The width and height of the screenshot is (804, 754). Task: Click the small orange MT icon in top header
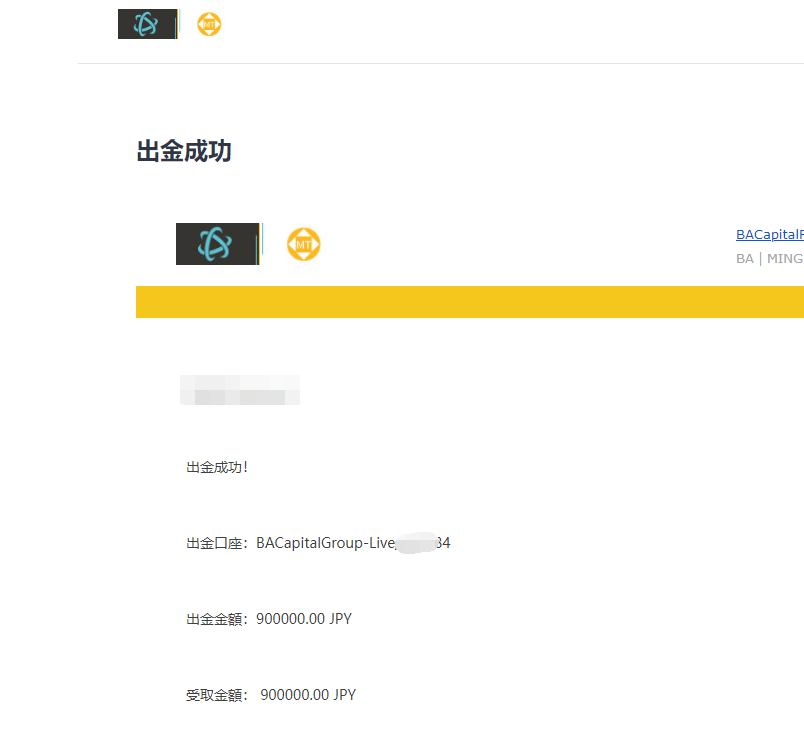[x=209, y=24]
